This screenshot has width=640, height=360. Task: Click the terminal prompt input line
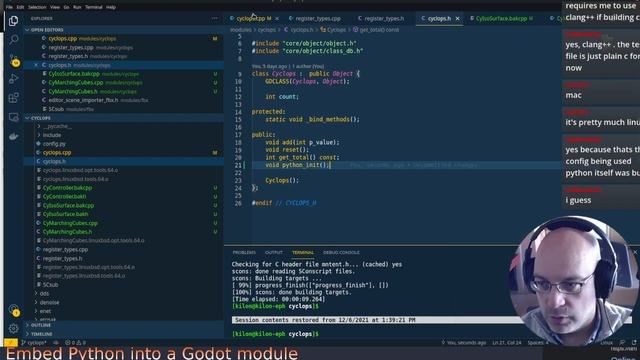(x=276, y=334)
